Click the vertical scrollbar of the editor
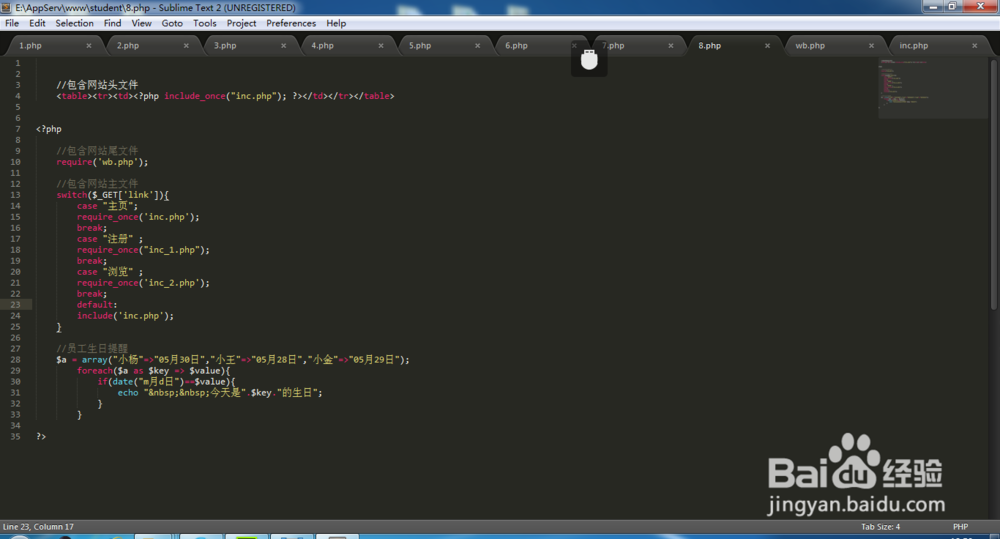This screenshot has height=539, width=1000. [994, 185]
